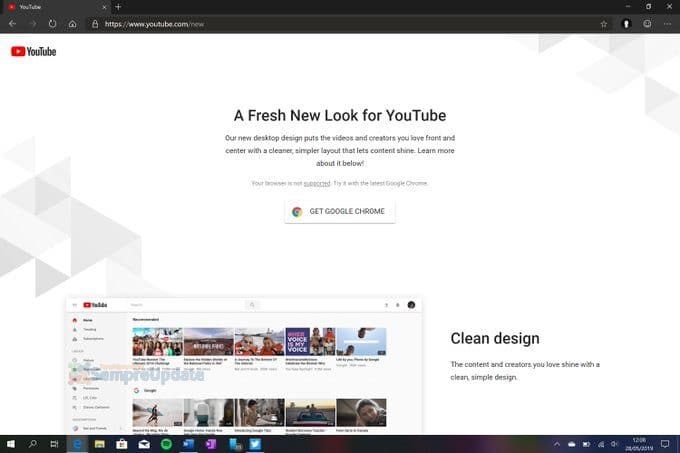The image size is (680, 453).
Task: Select the YouTube tab
Action: 56,7
